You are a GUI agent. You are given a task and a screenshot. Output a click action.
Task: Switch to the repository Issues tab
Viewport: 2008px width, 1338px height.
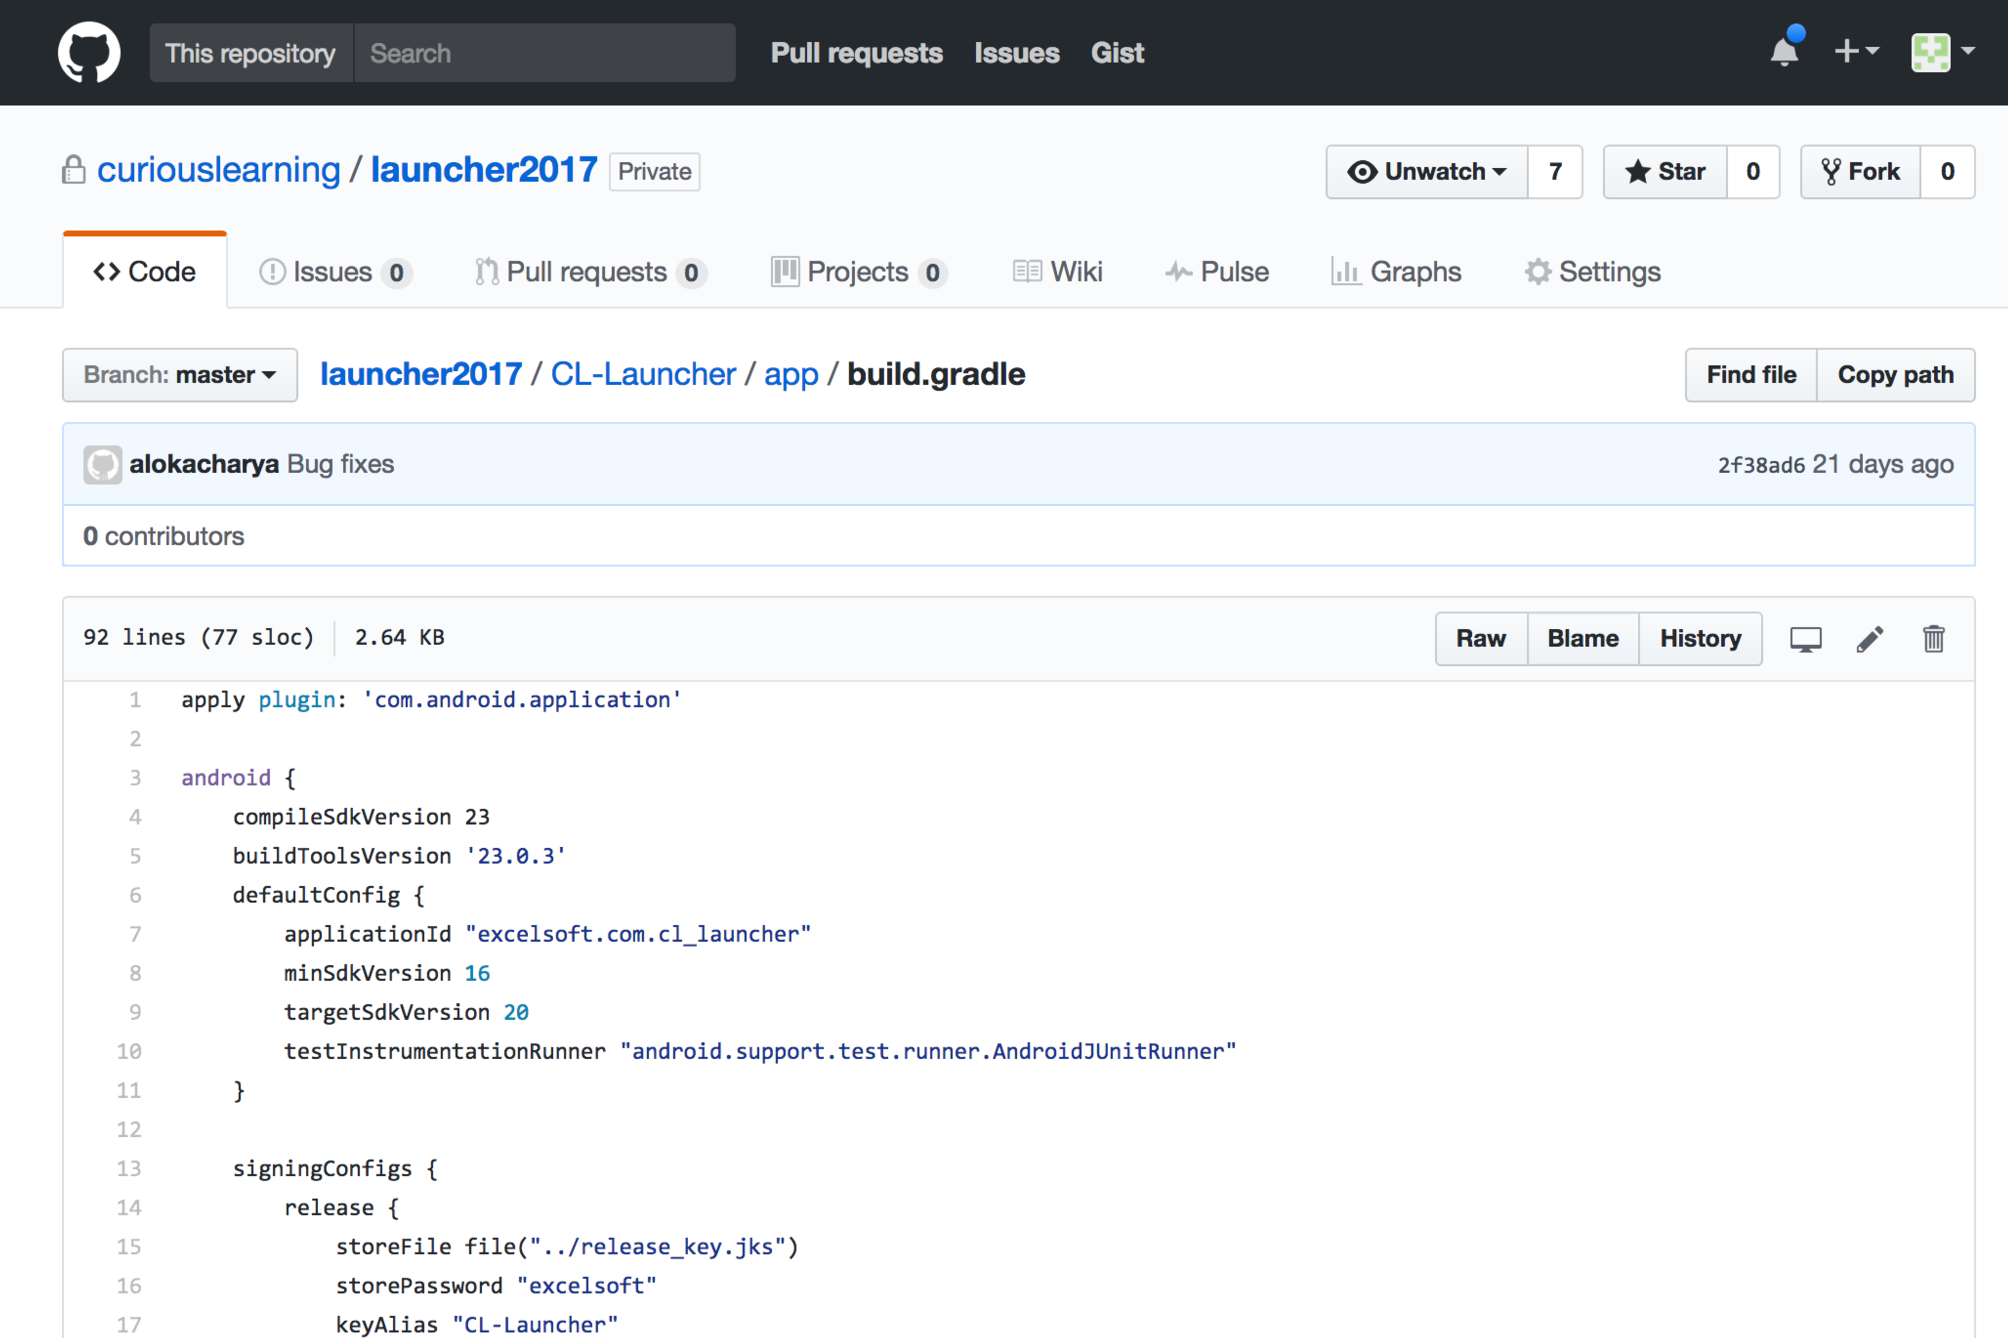[x=335, y=272]
